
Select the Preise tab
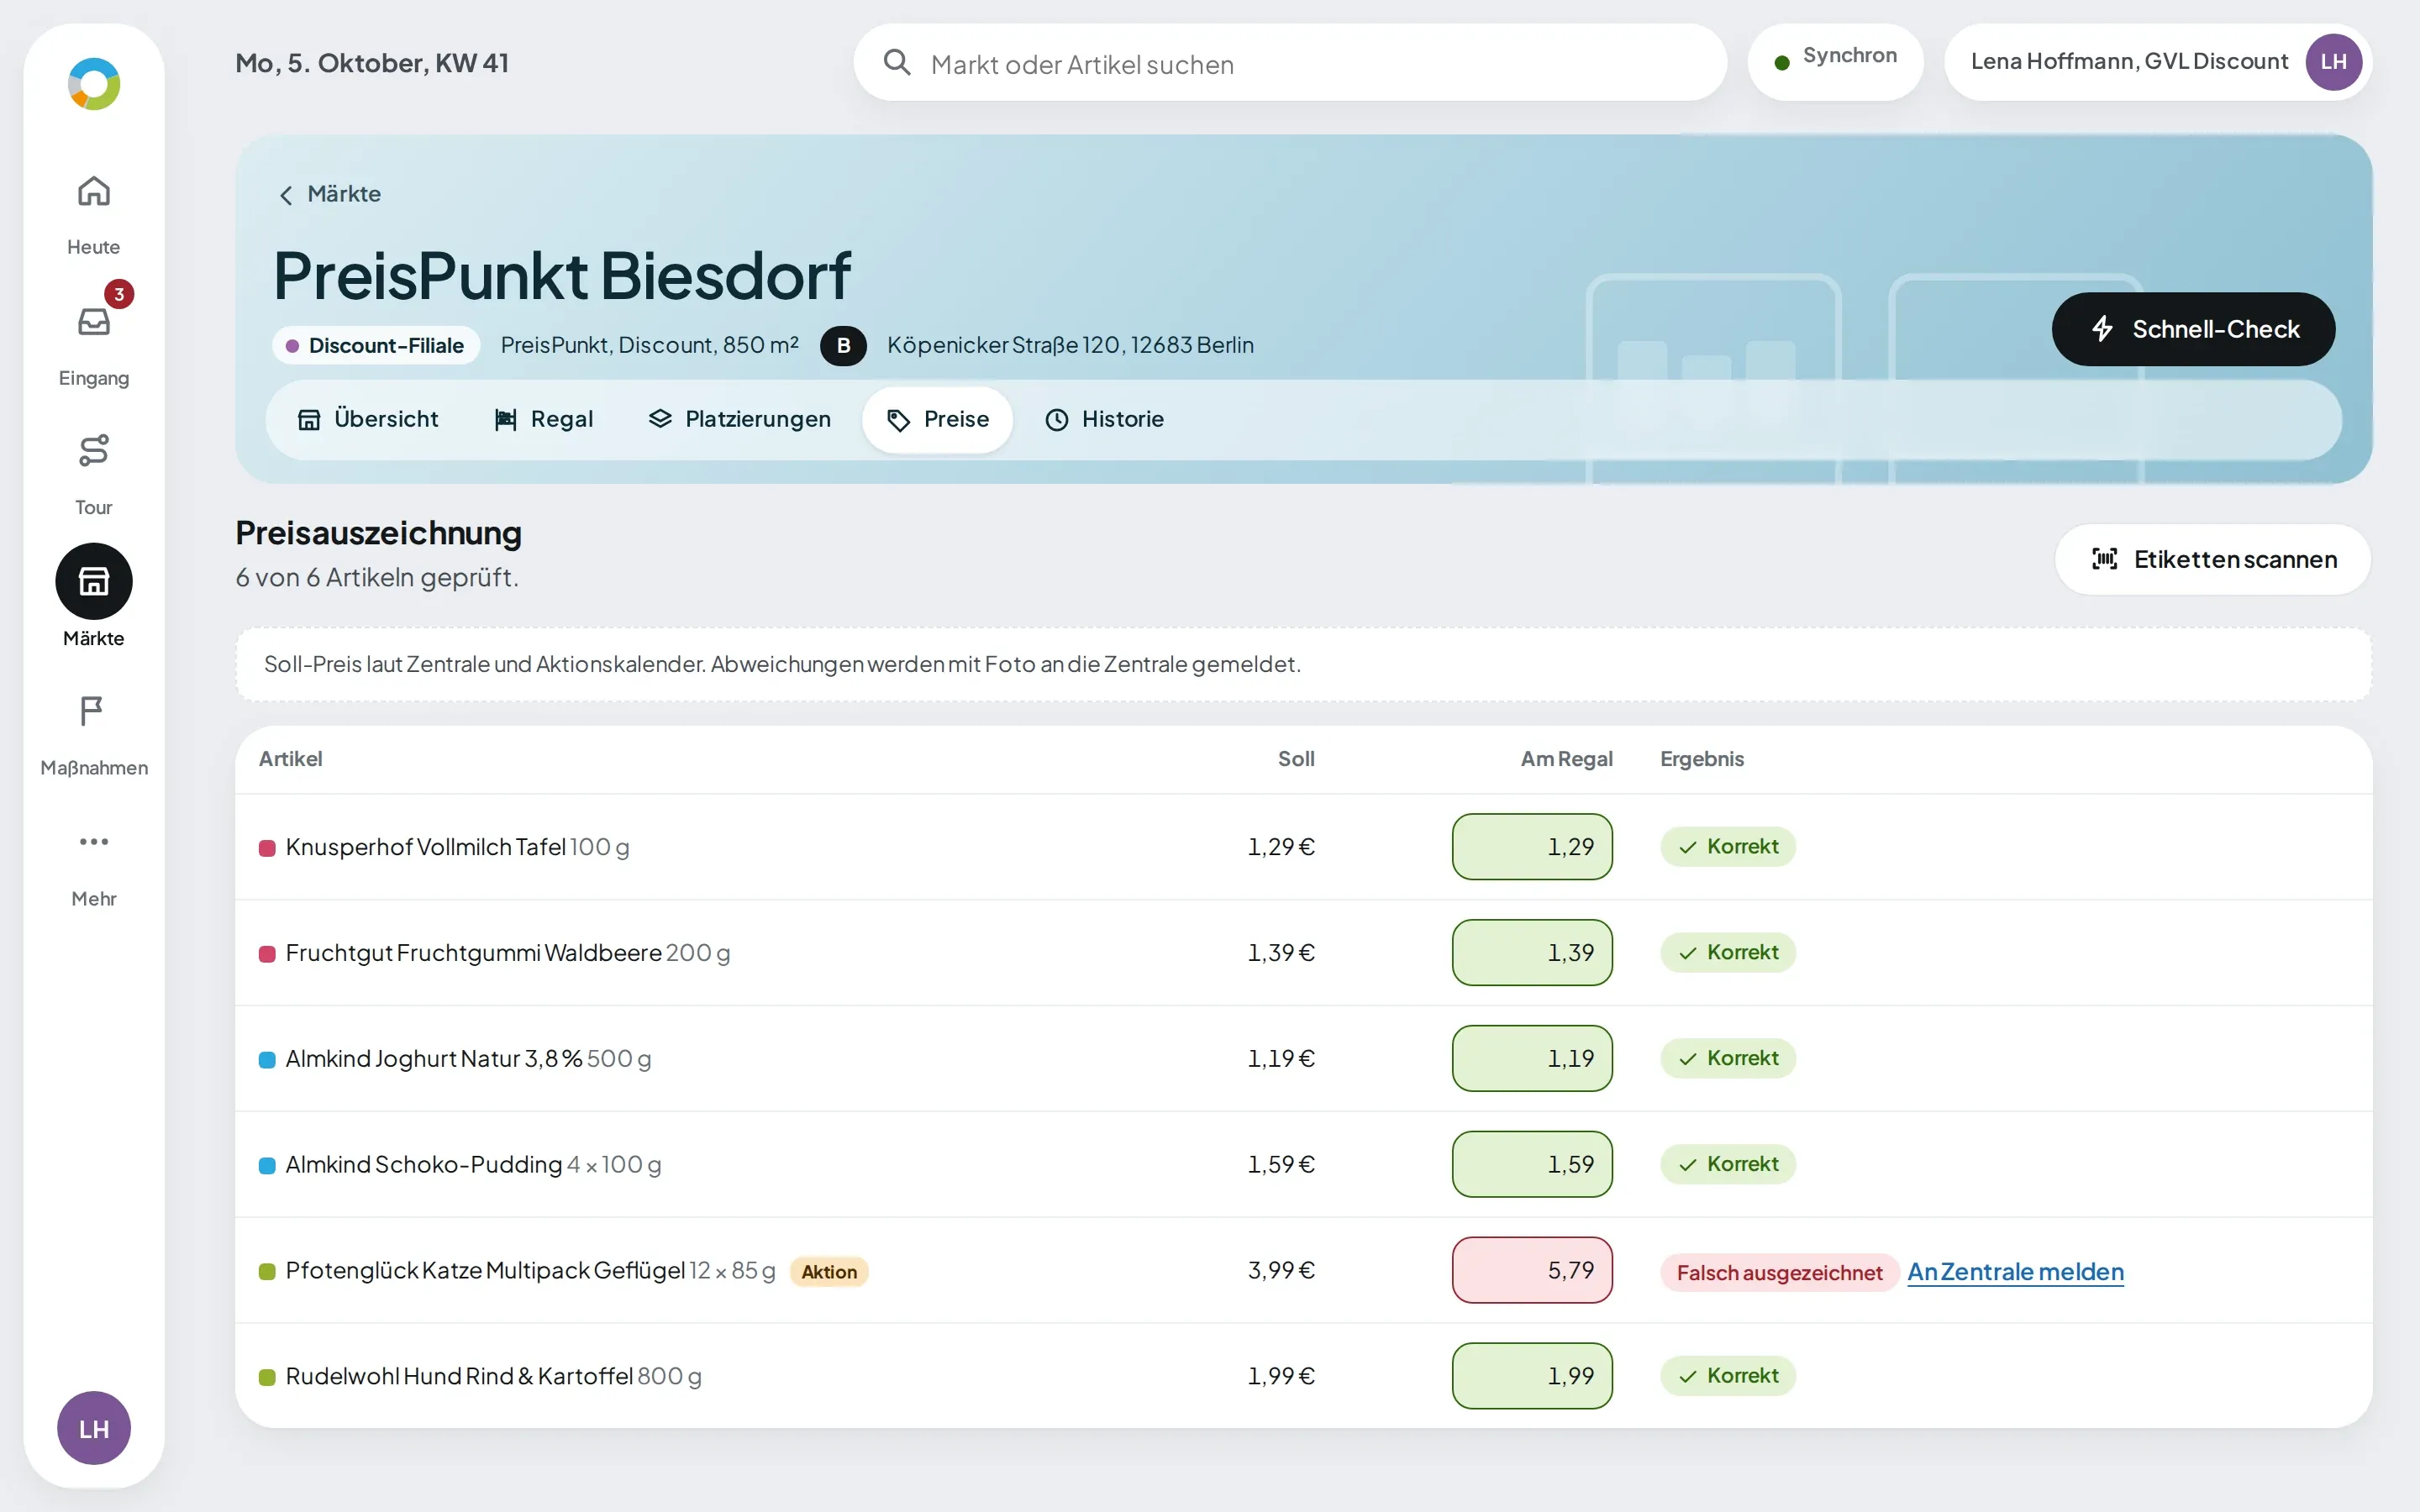coord(938,419)
